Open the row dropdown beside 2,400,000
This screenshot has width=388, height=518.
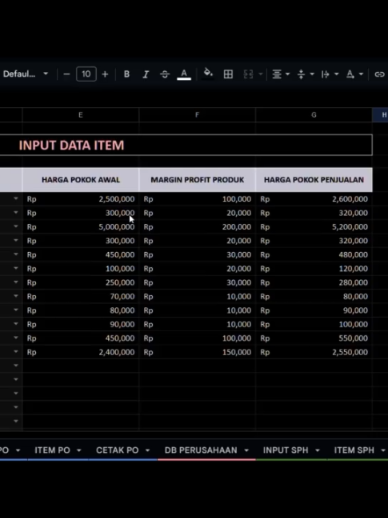point(16,351)
